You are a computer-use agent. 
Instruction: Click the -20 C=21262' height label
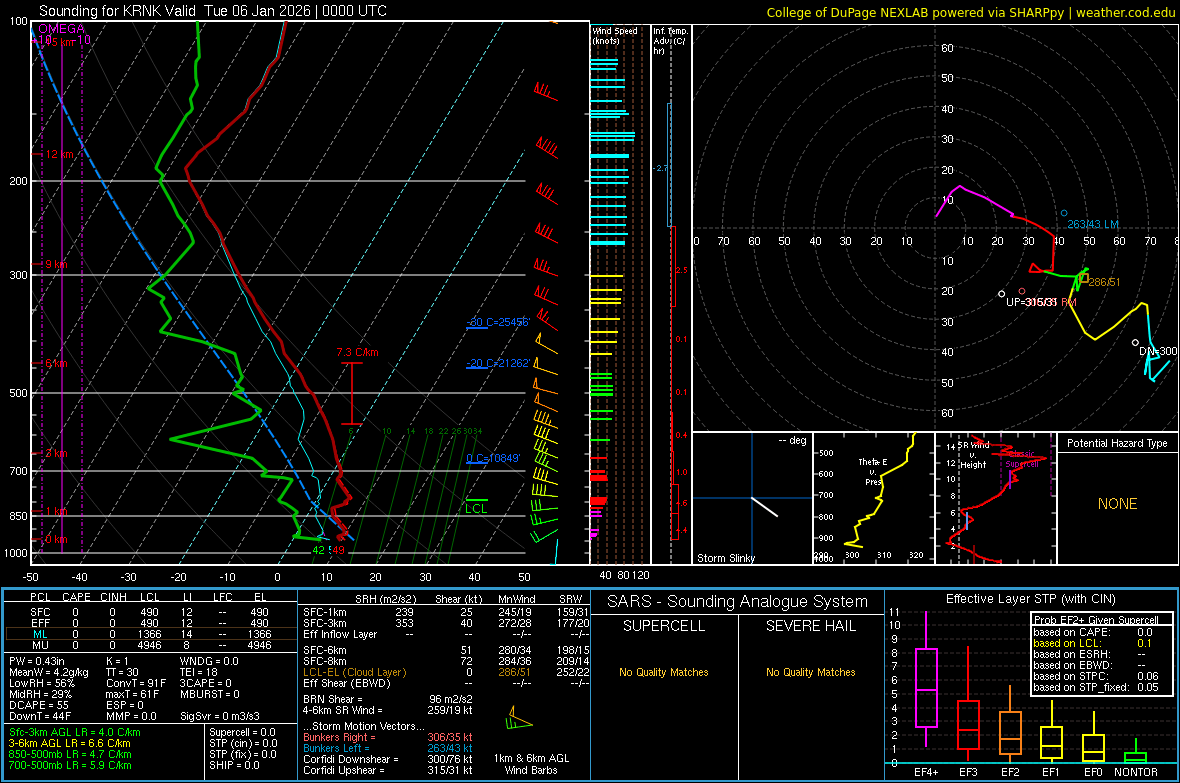[498, 363]
